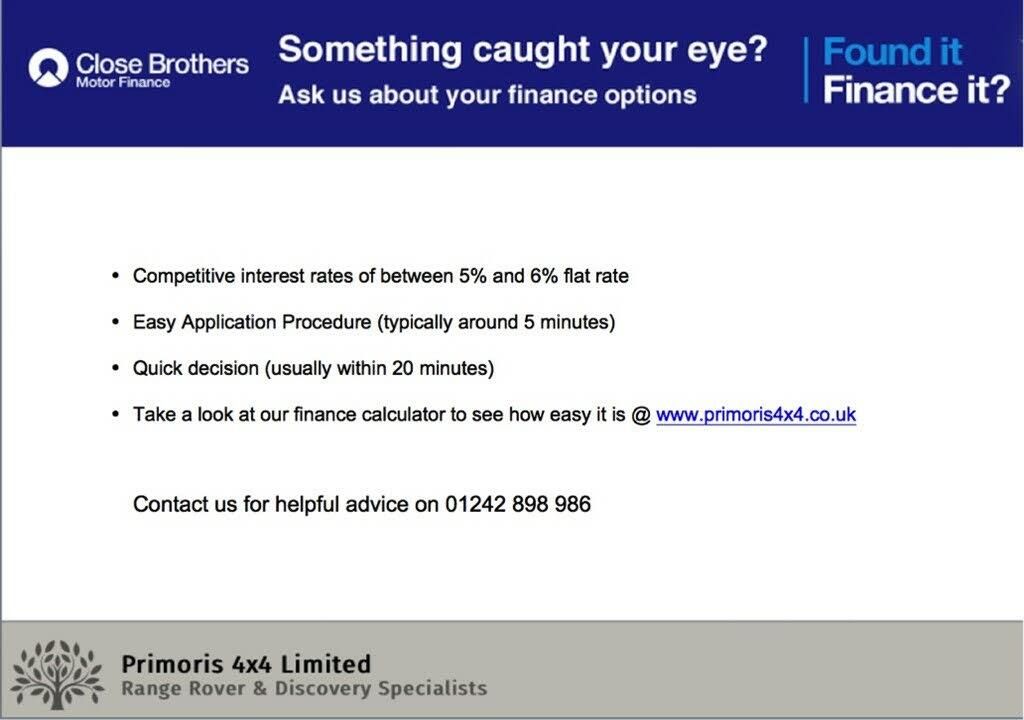
Task: Click the blue "Found it" slogan
Action: pos(892,52)
